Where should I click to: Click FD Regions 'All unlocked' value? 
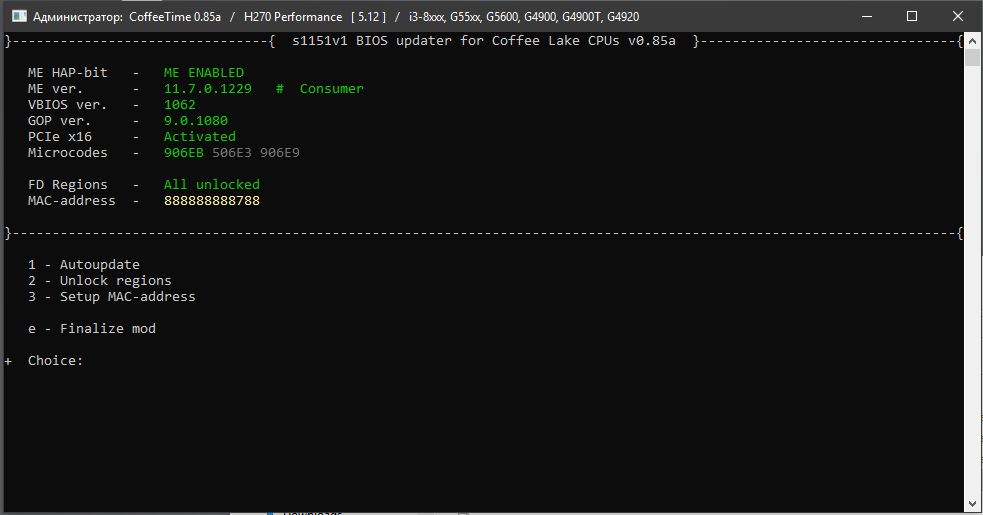coord(212,184)
